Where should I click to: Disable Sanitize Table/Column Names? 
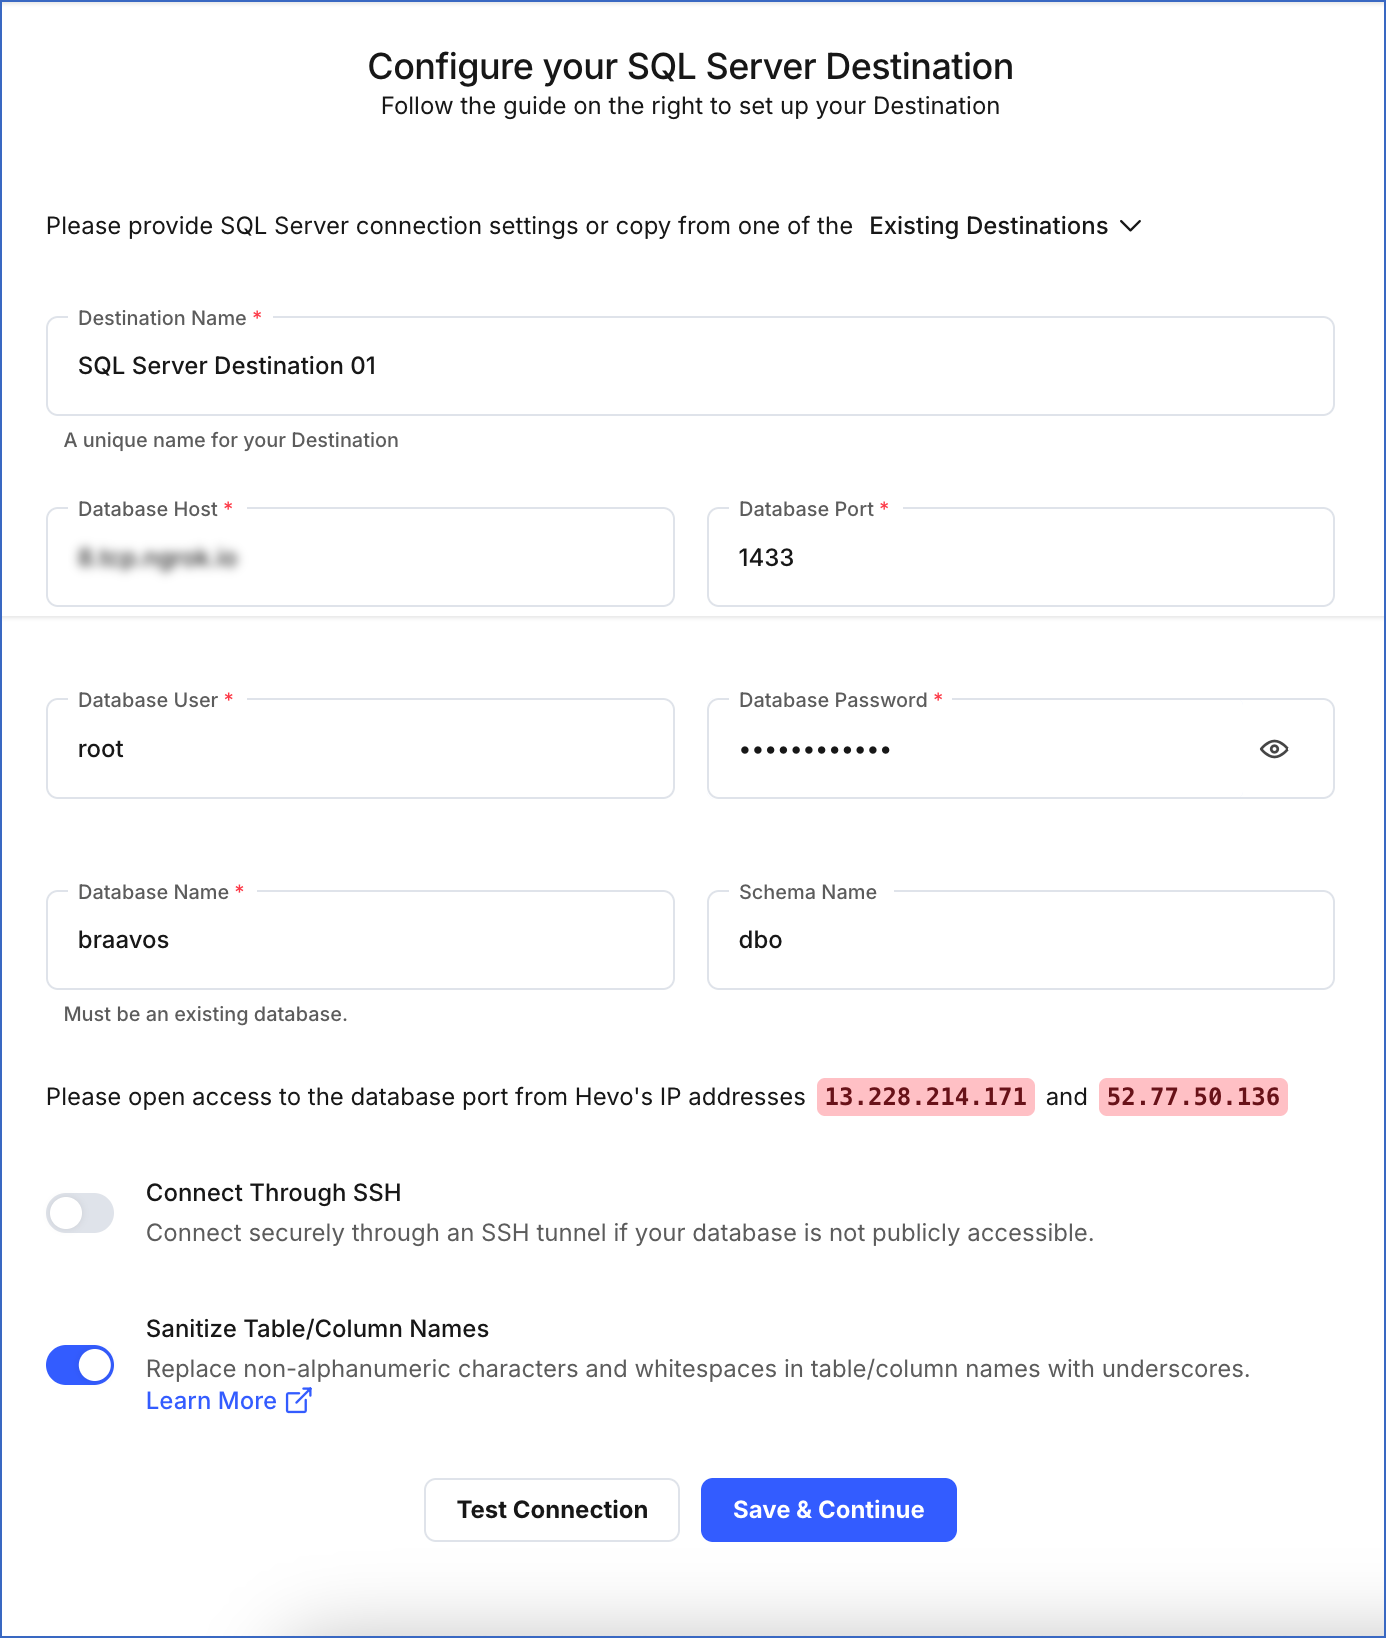coord(80,1364)
